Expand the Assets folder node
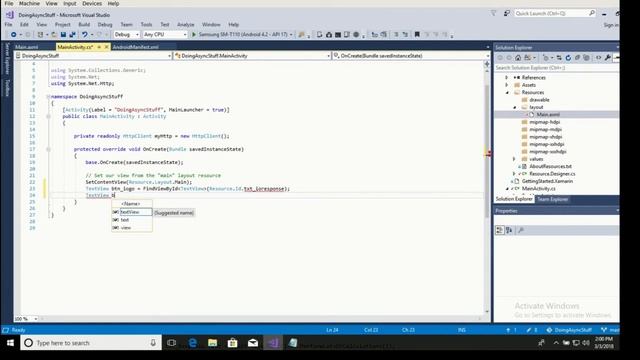 coord(507,85)
